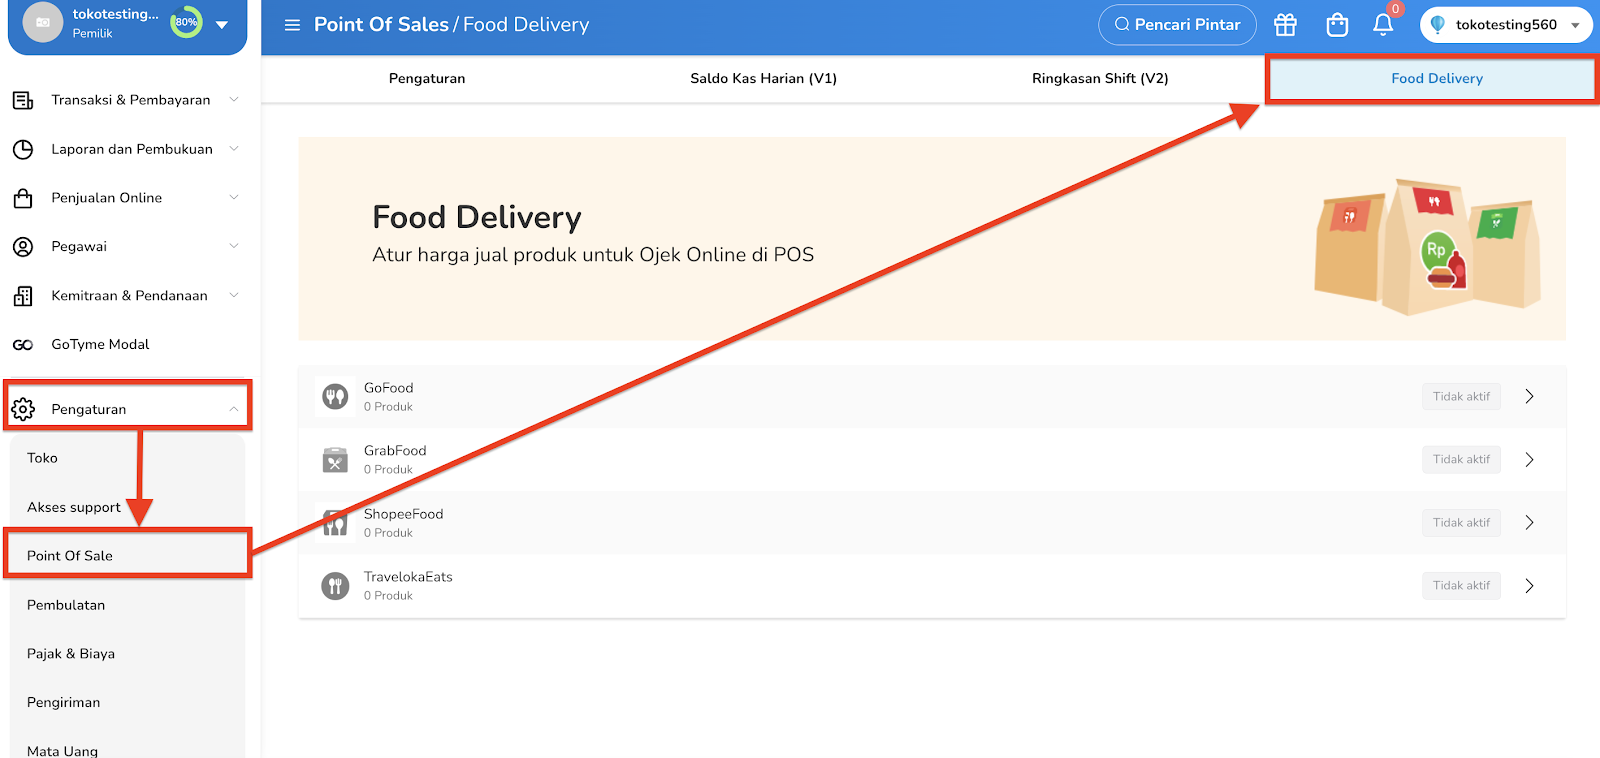The width and height of the screenshot is (1600, 758).
Task: Click Point Of Sales breadcrumb link
Action: (x=381, y=25)
